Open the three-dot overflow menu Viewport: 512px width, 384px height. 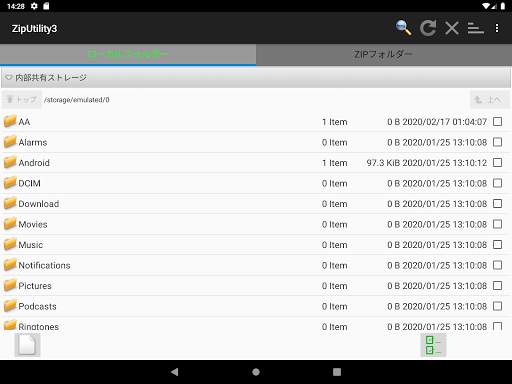[497, 28]
